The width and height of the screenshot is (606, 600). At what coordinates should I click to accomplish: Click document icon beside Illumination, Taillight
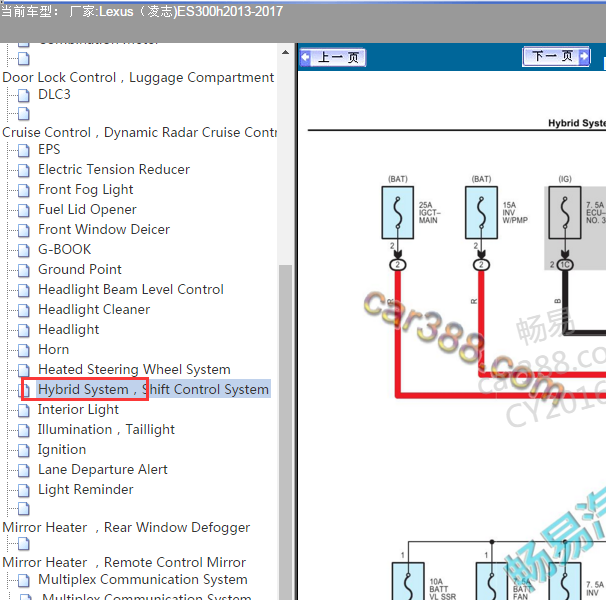(24, 430)
